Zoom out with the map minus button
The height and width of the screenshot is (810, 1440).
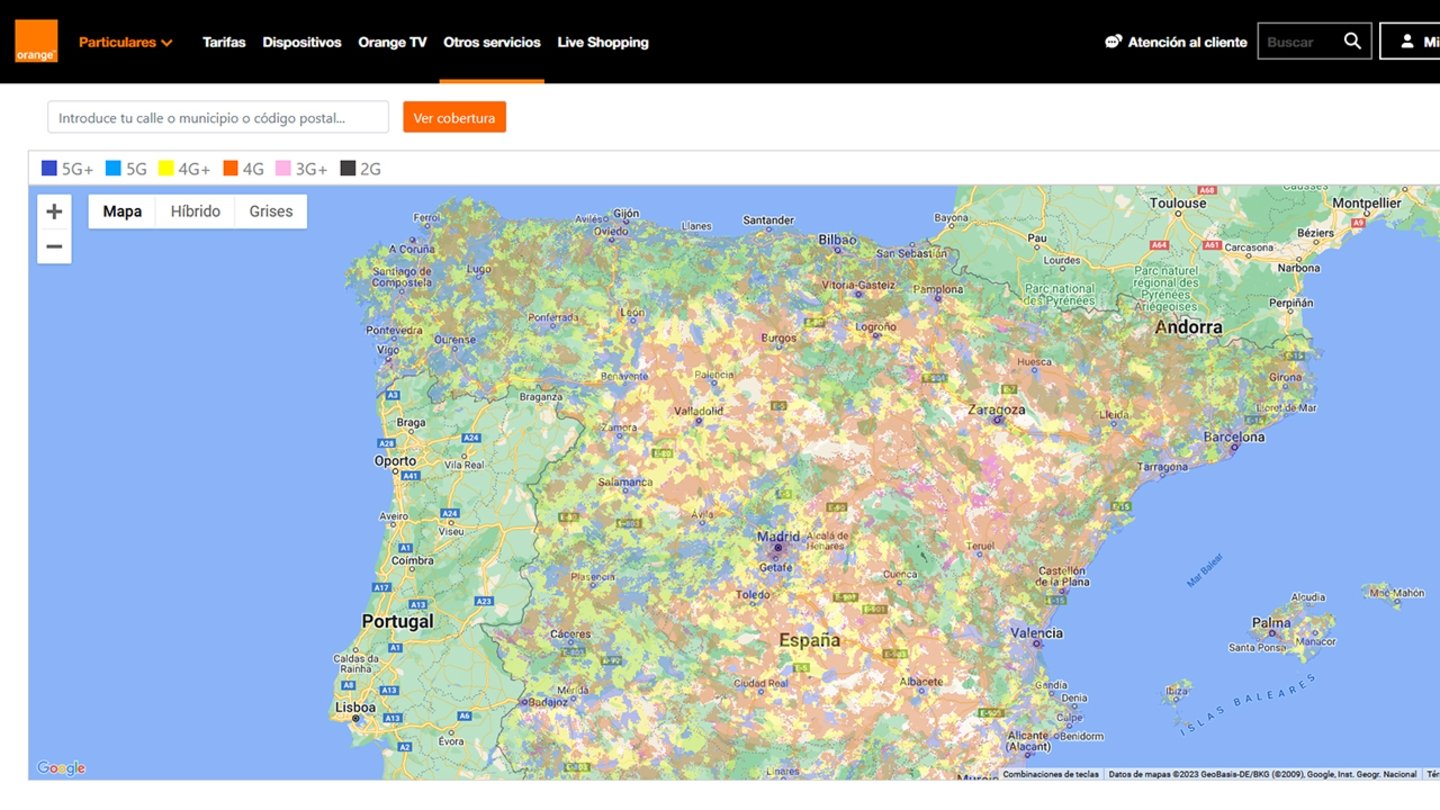tap(54, 246)
